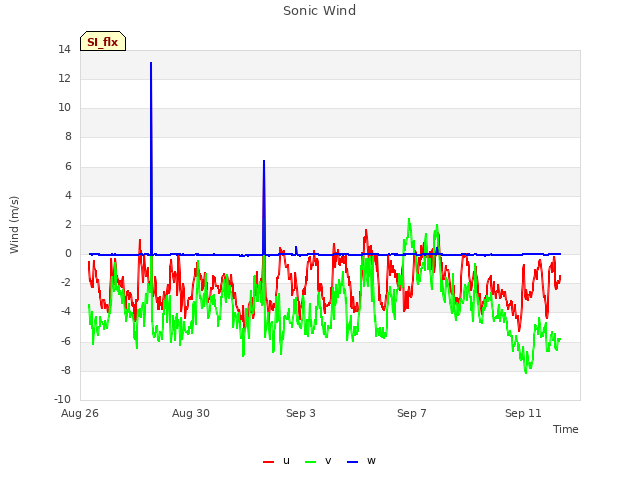Toggle the w series legend entry
The image size is (640, 480).
(361, 461)
